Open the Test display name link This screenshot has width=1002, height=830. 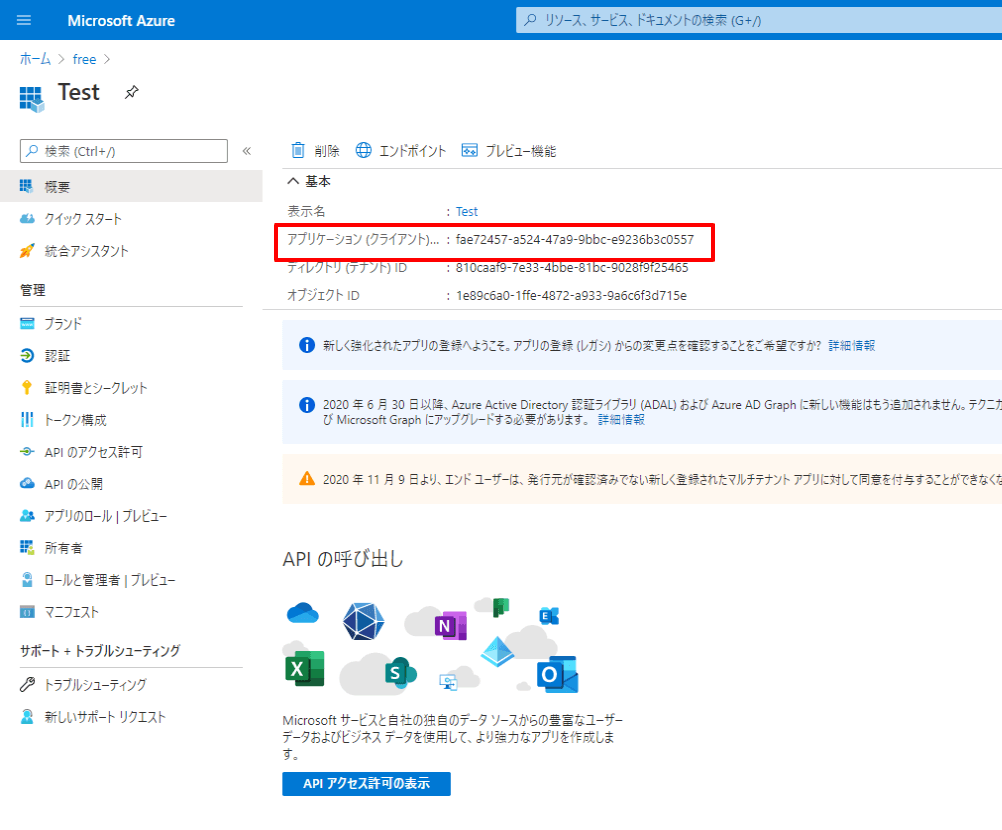coord(466,211)
